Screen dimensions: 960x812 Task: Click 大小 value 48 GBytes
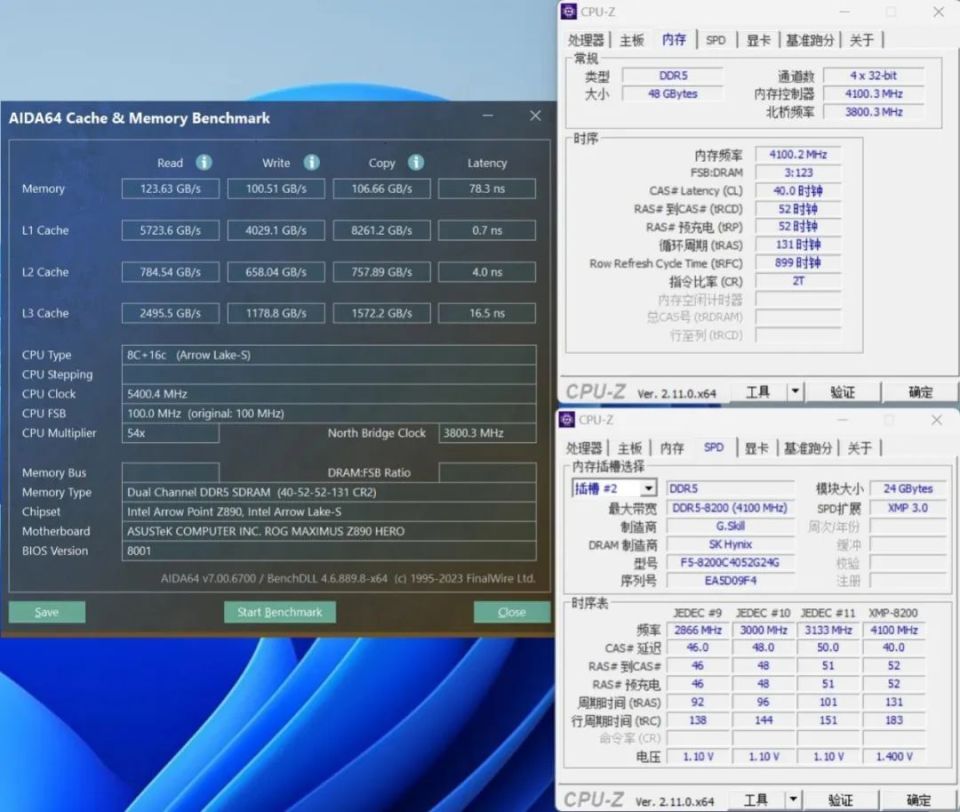click(672, 94)
